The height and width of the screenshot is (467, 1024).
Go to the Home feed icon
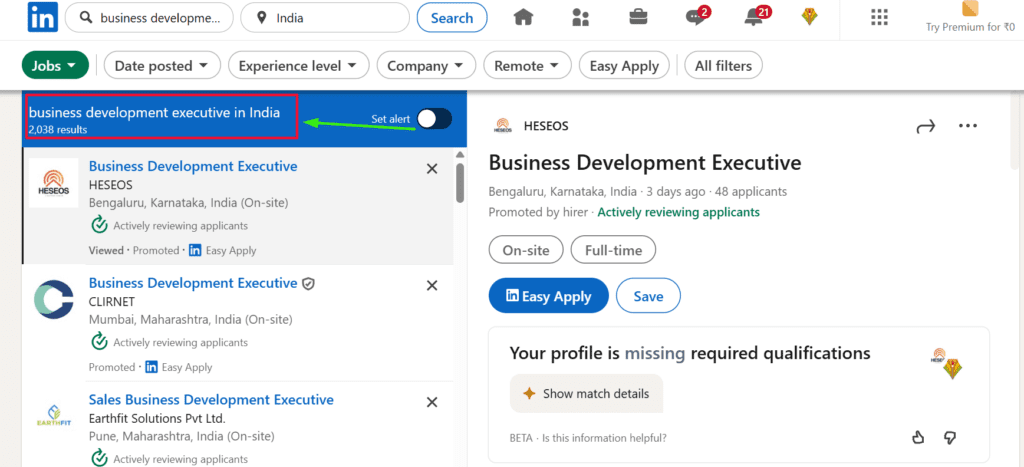click(x=524, y=18)
